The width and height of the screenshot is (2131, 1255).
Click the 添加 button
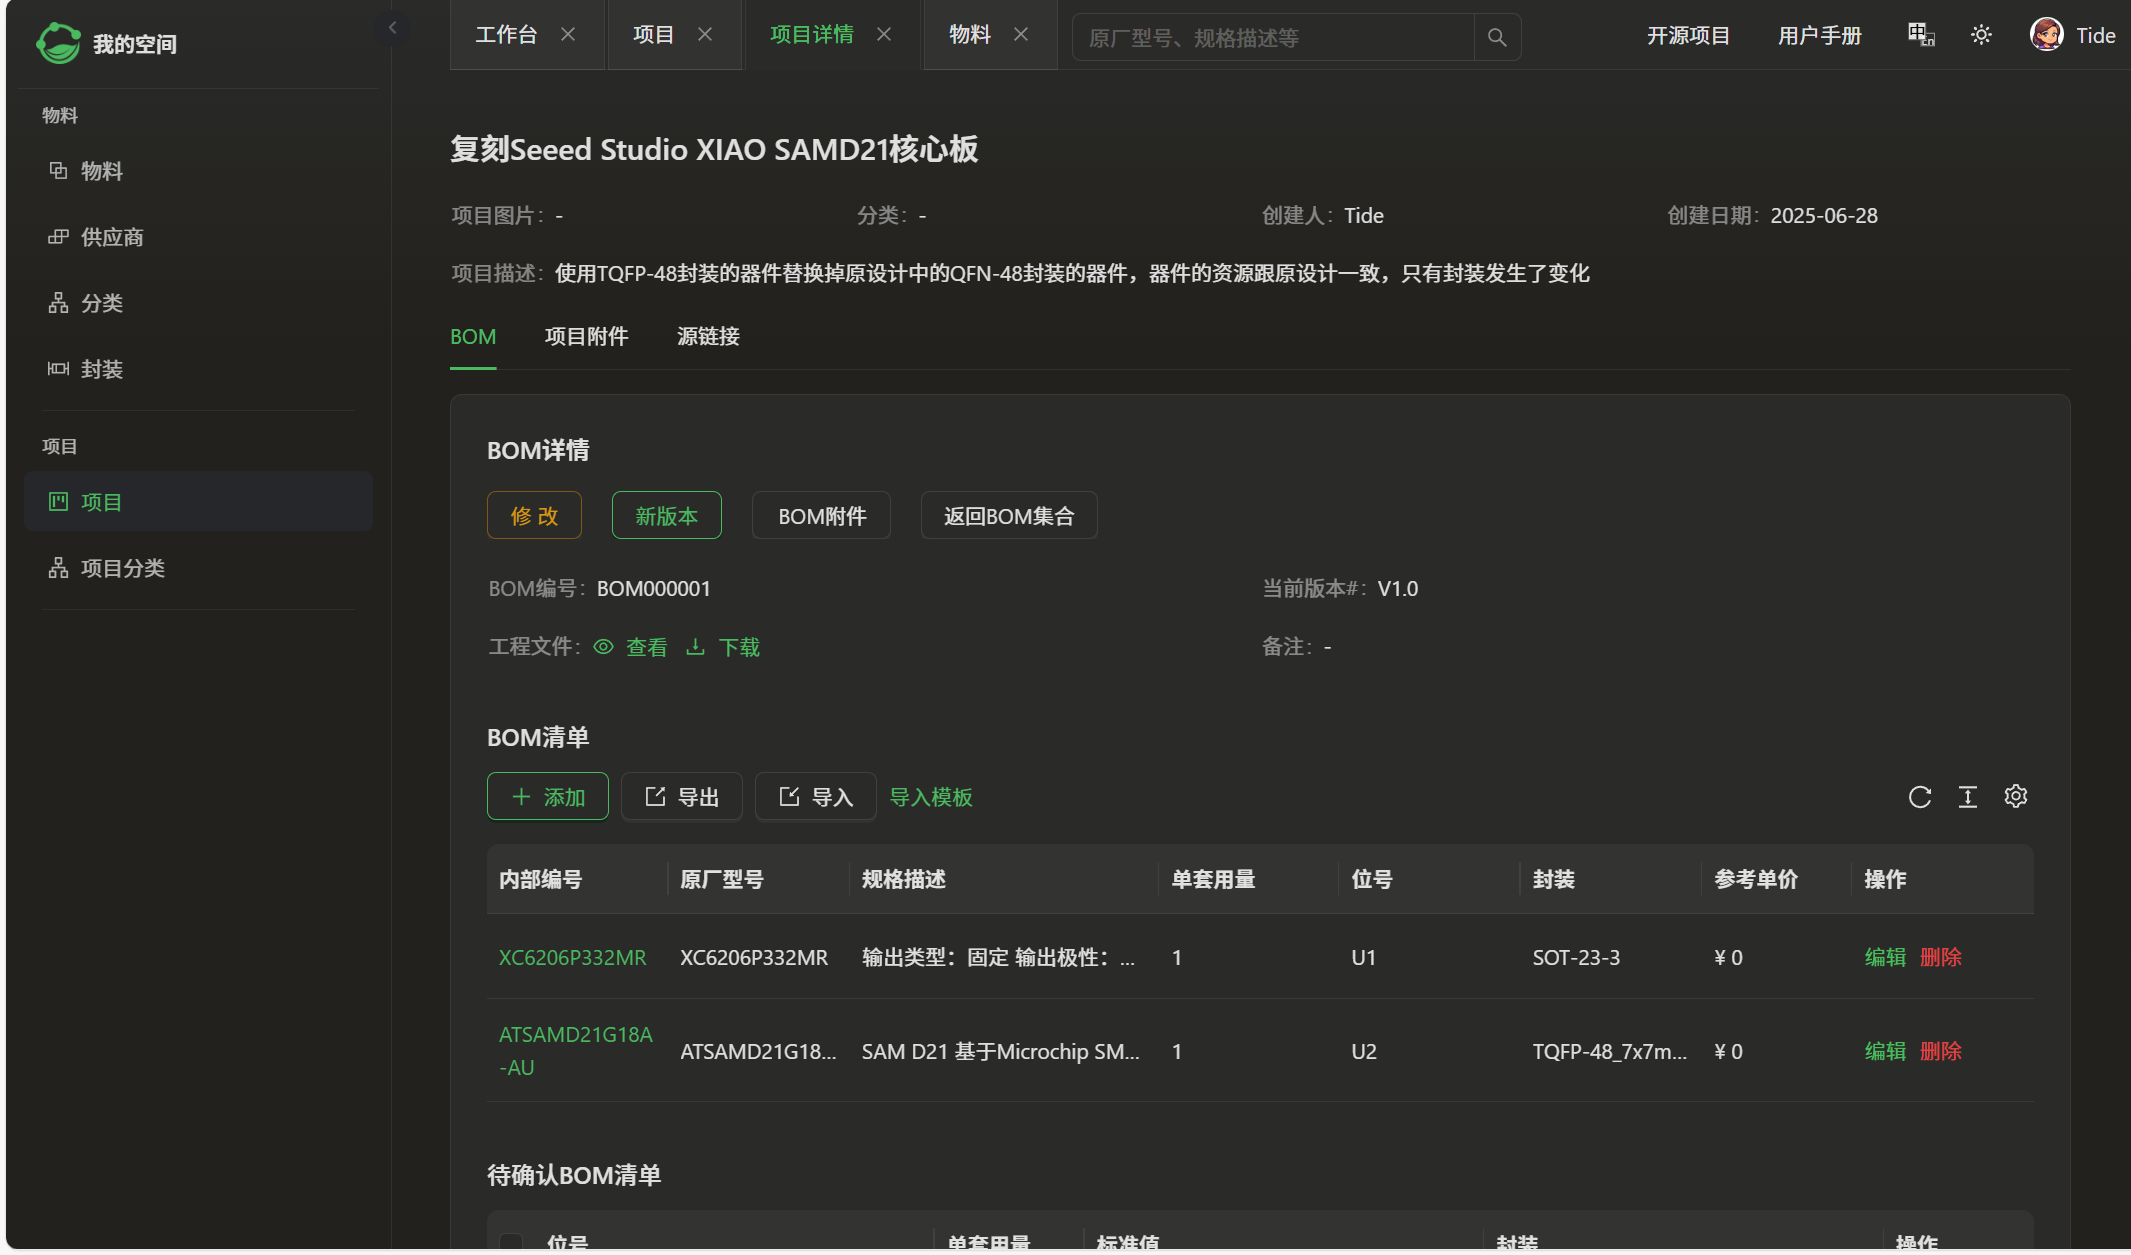click(548, 797)
